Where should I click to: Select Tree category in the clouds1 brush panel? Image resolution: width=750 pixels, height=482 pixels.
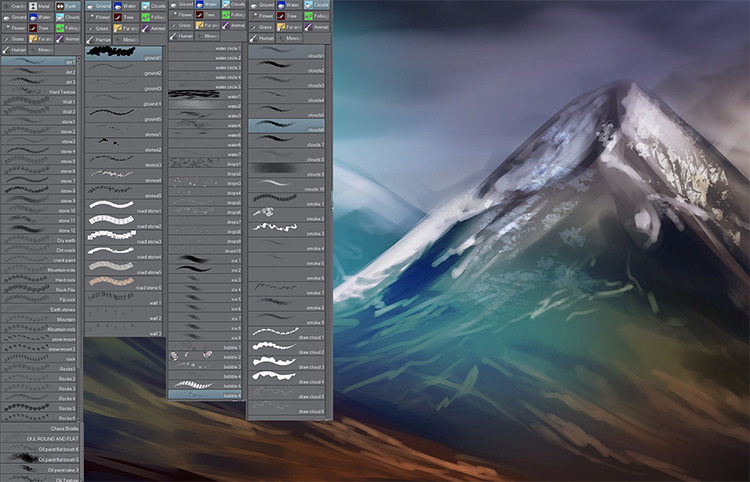[289, 16]
